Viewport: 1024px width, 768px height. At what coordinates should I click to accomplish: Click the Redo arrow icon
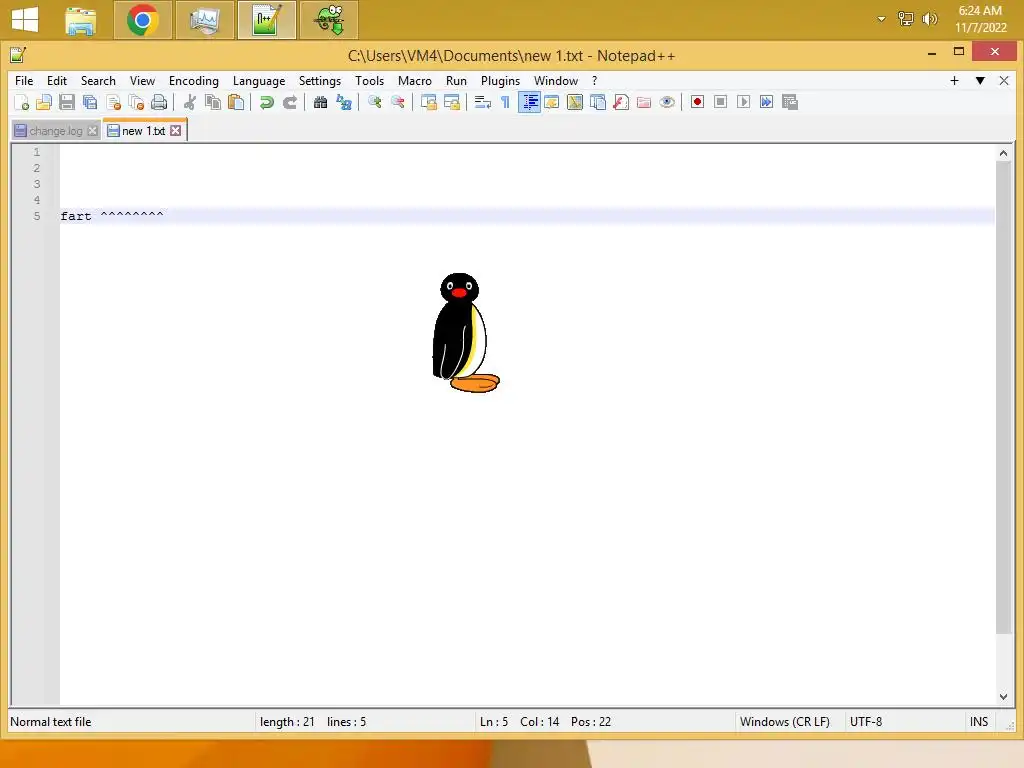pos(289,103)
